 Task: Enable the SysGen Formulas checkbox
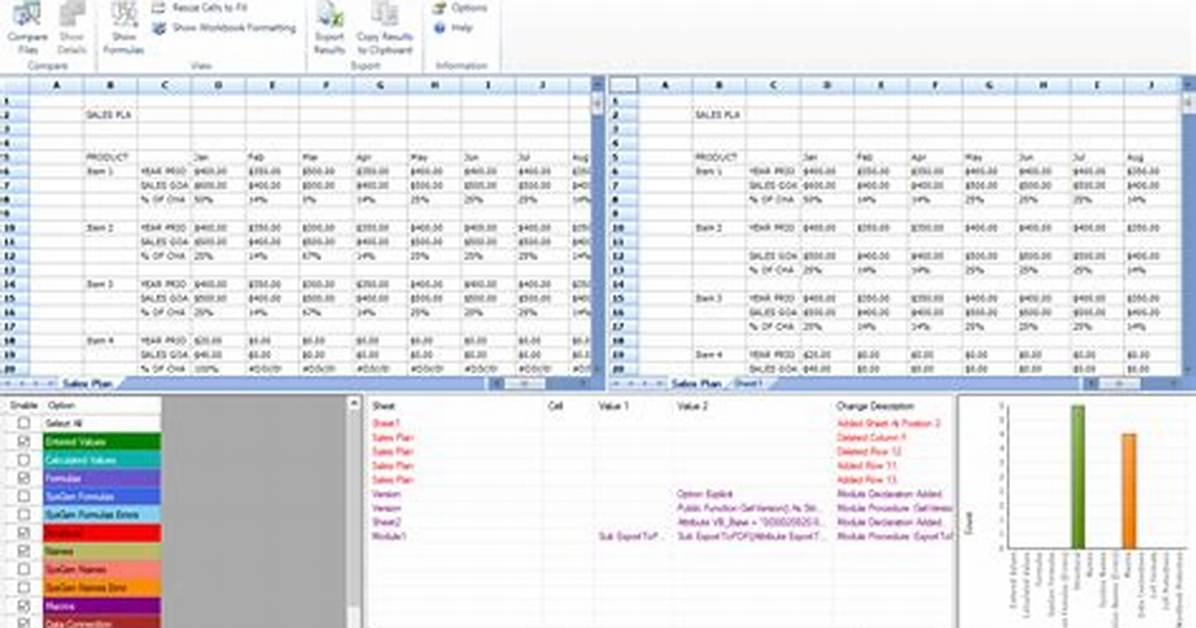24,496
